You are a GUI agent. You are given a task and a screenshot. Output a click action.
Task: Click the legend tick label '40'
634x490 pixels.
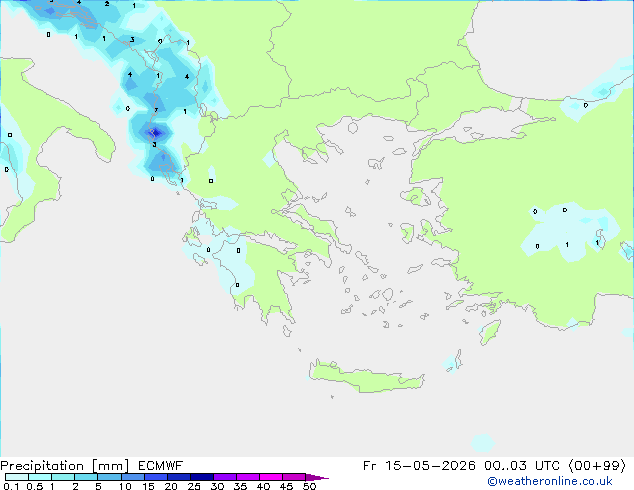263,486
